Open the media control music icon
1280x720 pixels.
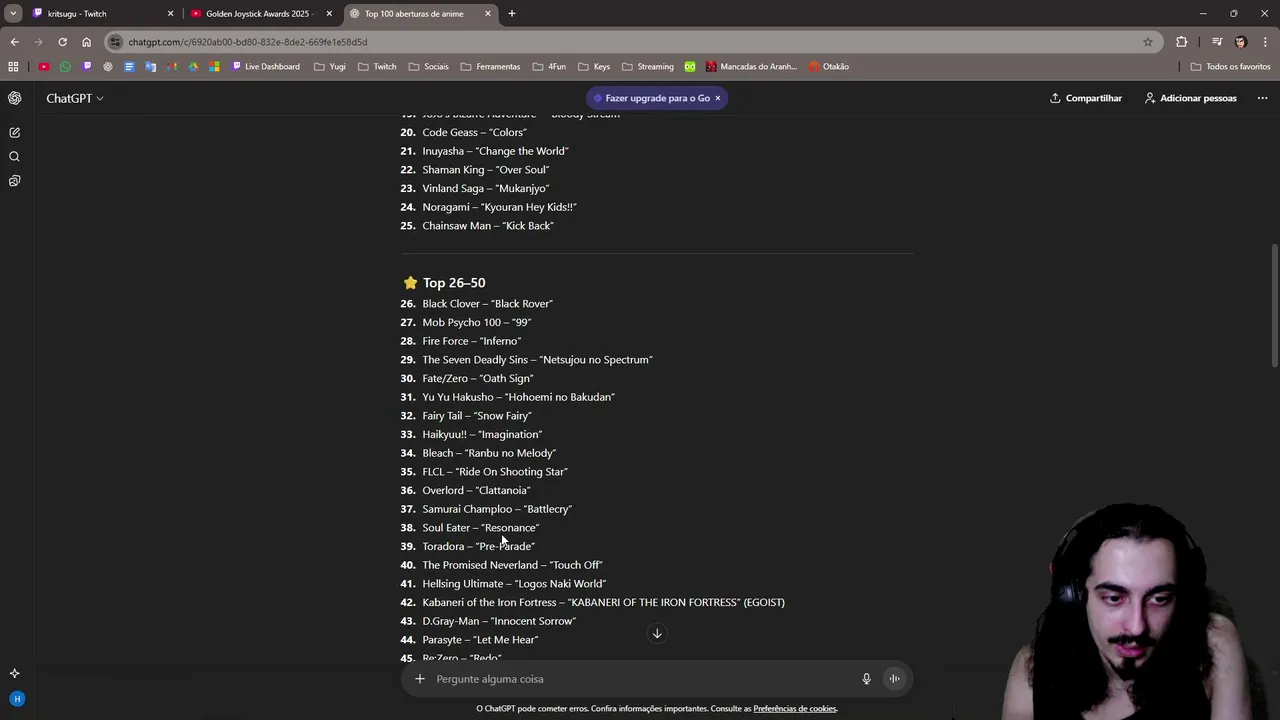1217,42
